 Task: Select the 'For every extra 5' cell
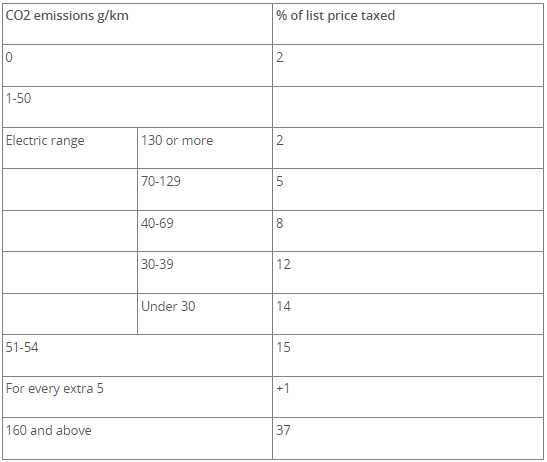[137, 397]
